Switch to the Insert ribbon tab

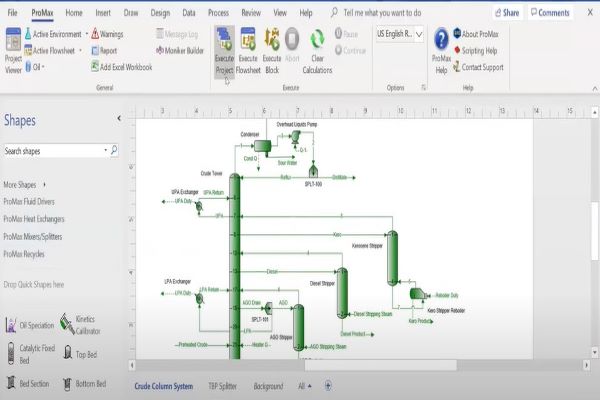click(x=103, y=13)
